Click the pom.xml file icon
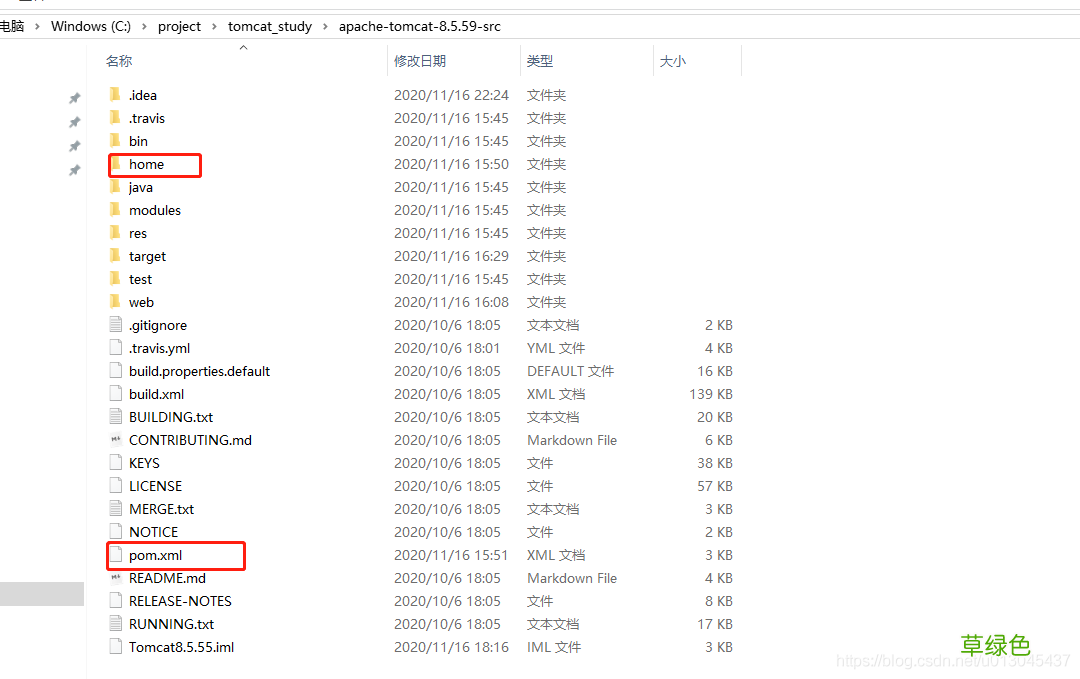Viewport: 1080px width, 679px height. tap(116, 555)
